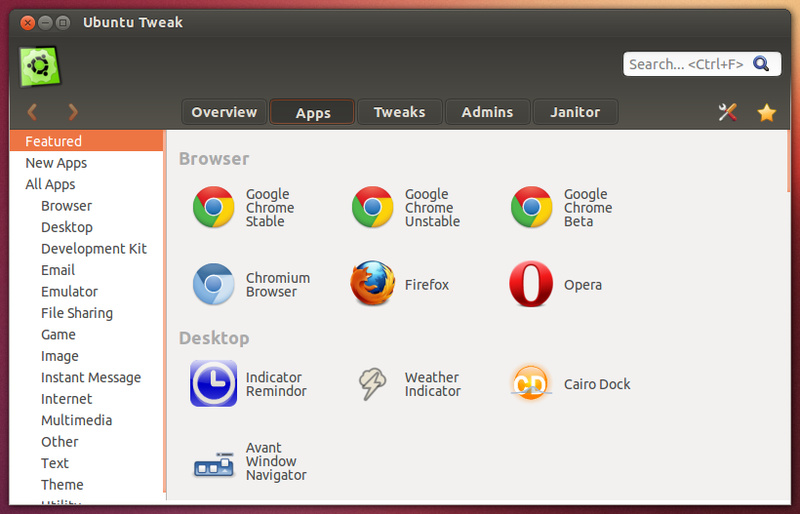Screen dimensions: 800x514
Task: Open Avant Window Navigator icon
Action: [x=214, y=464]
